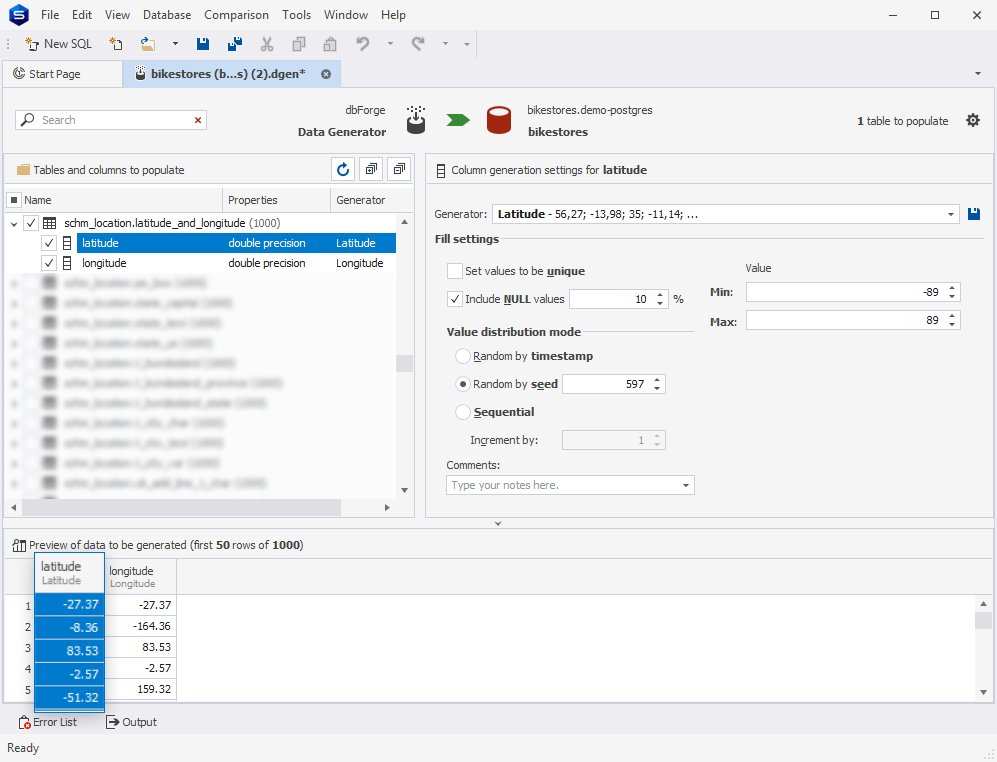Uncheck the latitude_and_longitude table checkbox
Viewport: 997px width, 762px height.
[31, 223]
